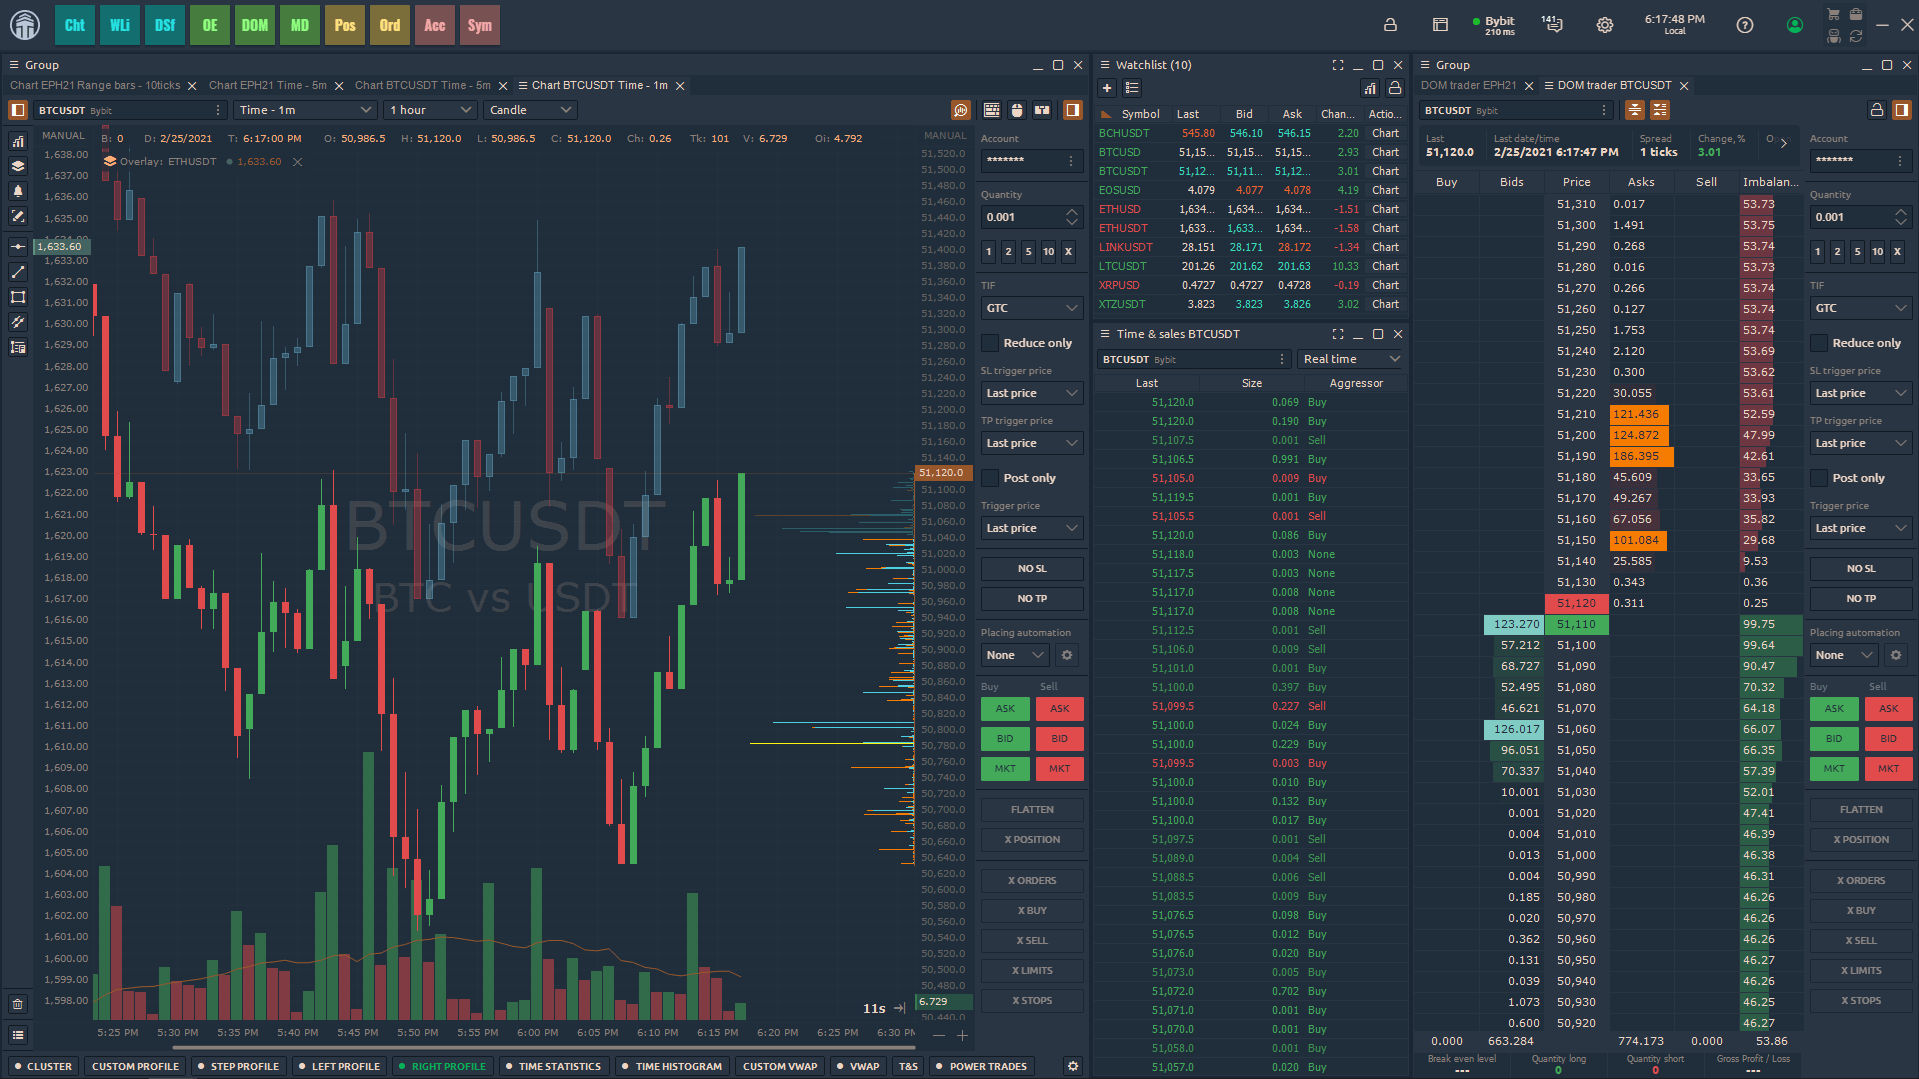Switch to Chart EPH21 Time - 5m tab

pyautogui.click(x=268, y=85)
